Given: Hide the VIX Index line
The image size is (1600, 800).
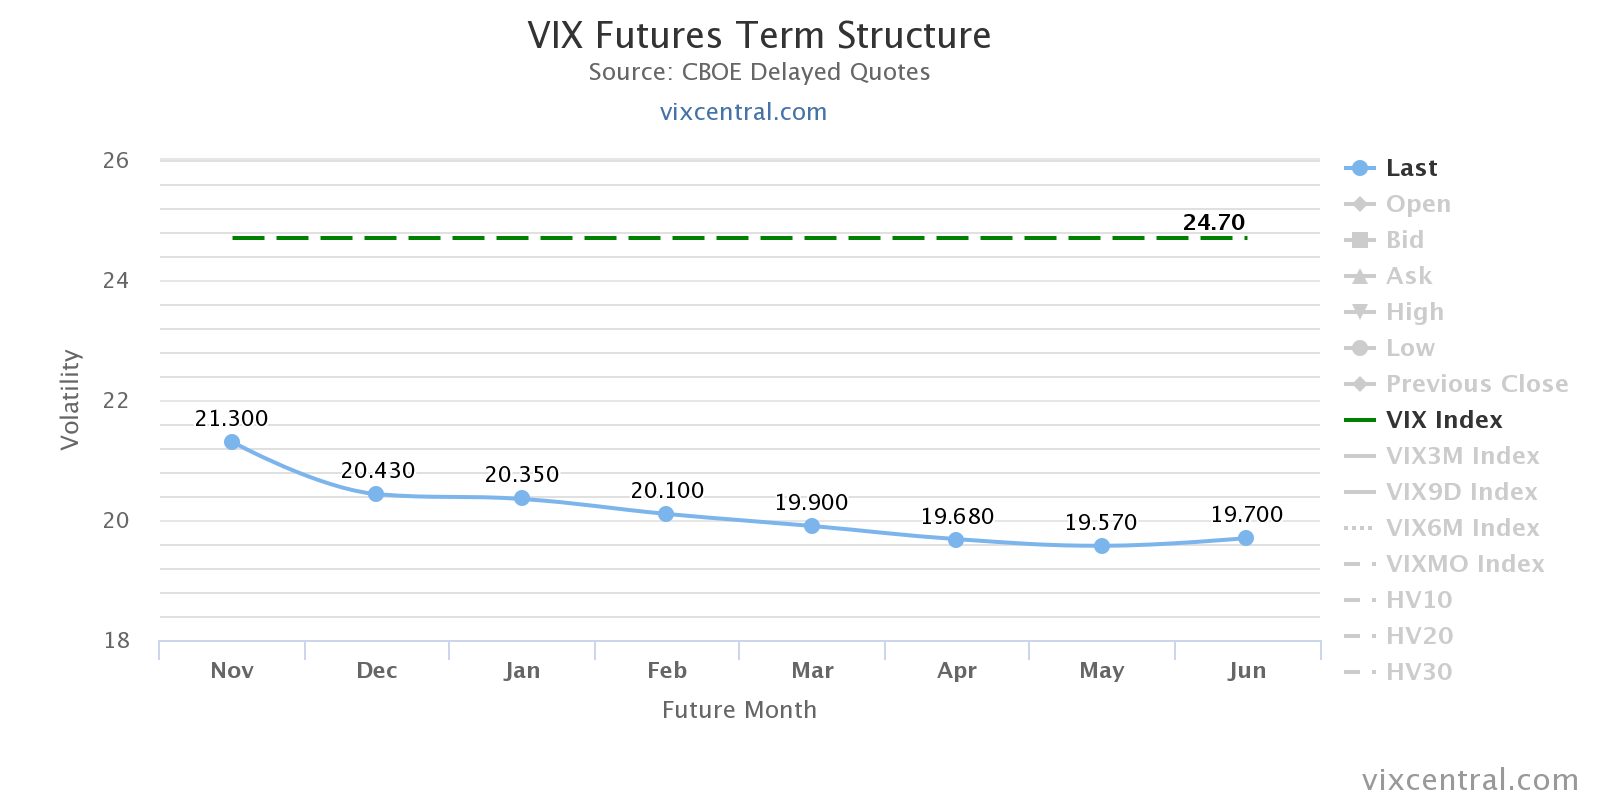Looking at the screenshot, I should coord(1443,420).
